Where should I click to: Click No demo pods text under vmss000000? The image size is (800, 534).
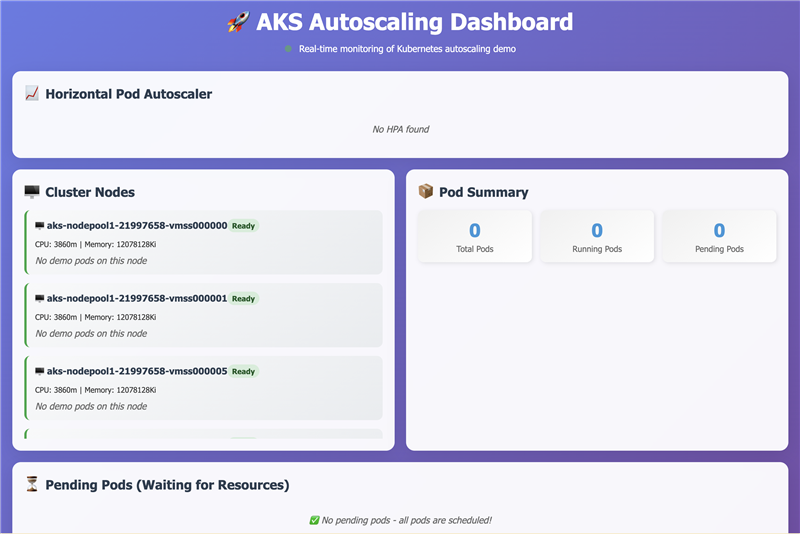click(x=91, y=261)
